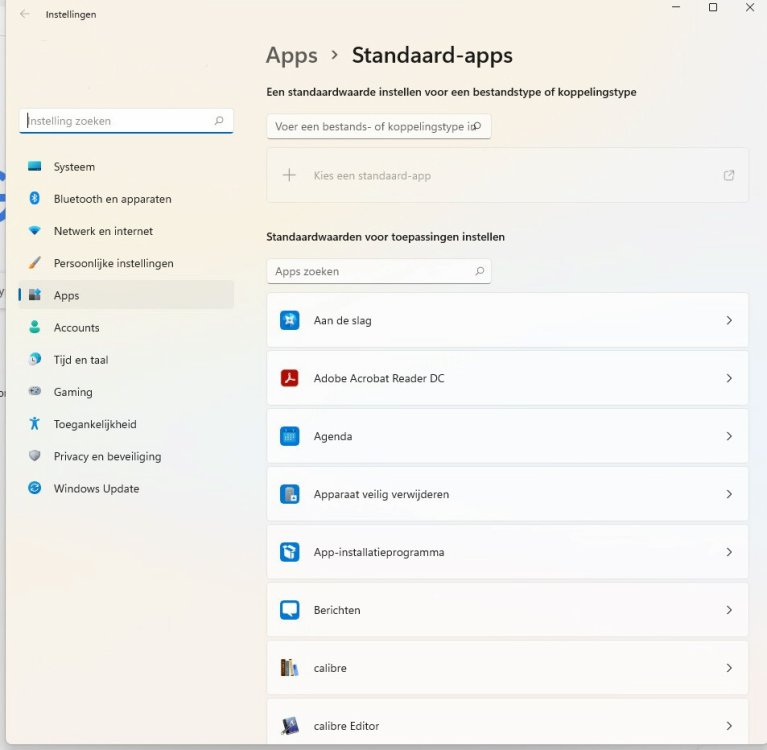Click the Netwerk en internet wifi icon
Image resolution: width=767 pixels, height=750 pixels.
tap(35, 230)
